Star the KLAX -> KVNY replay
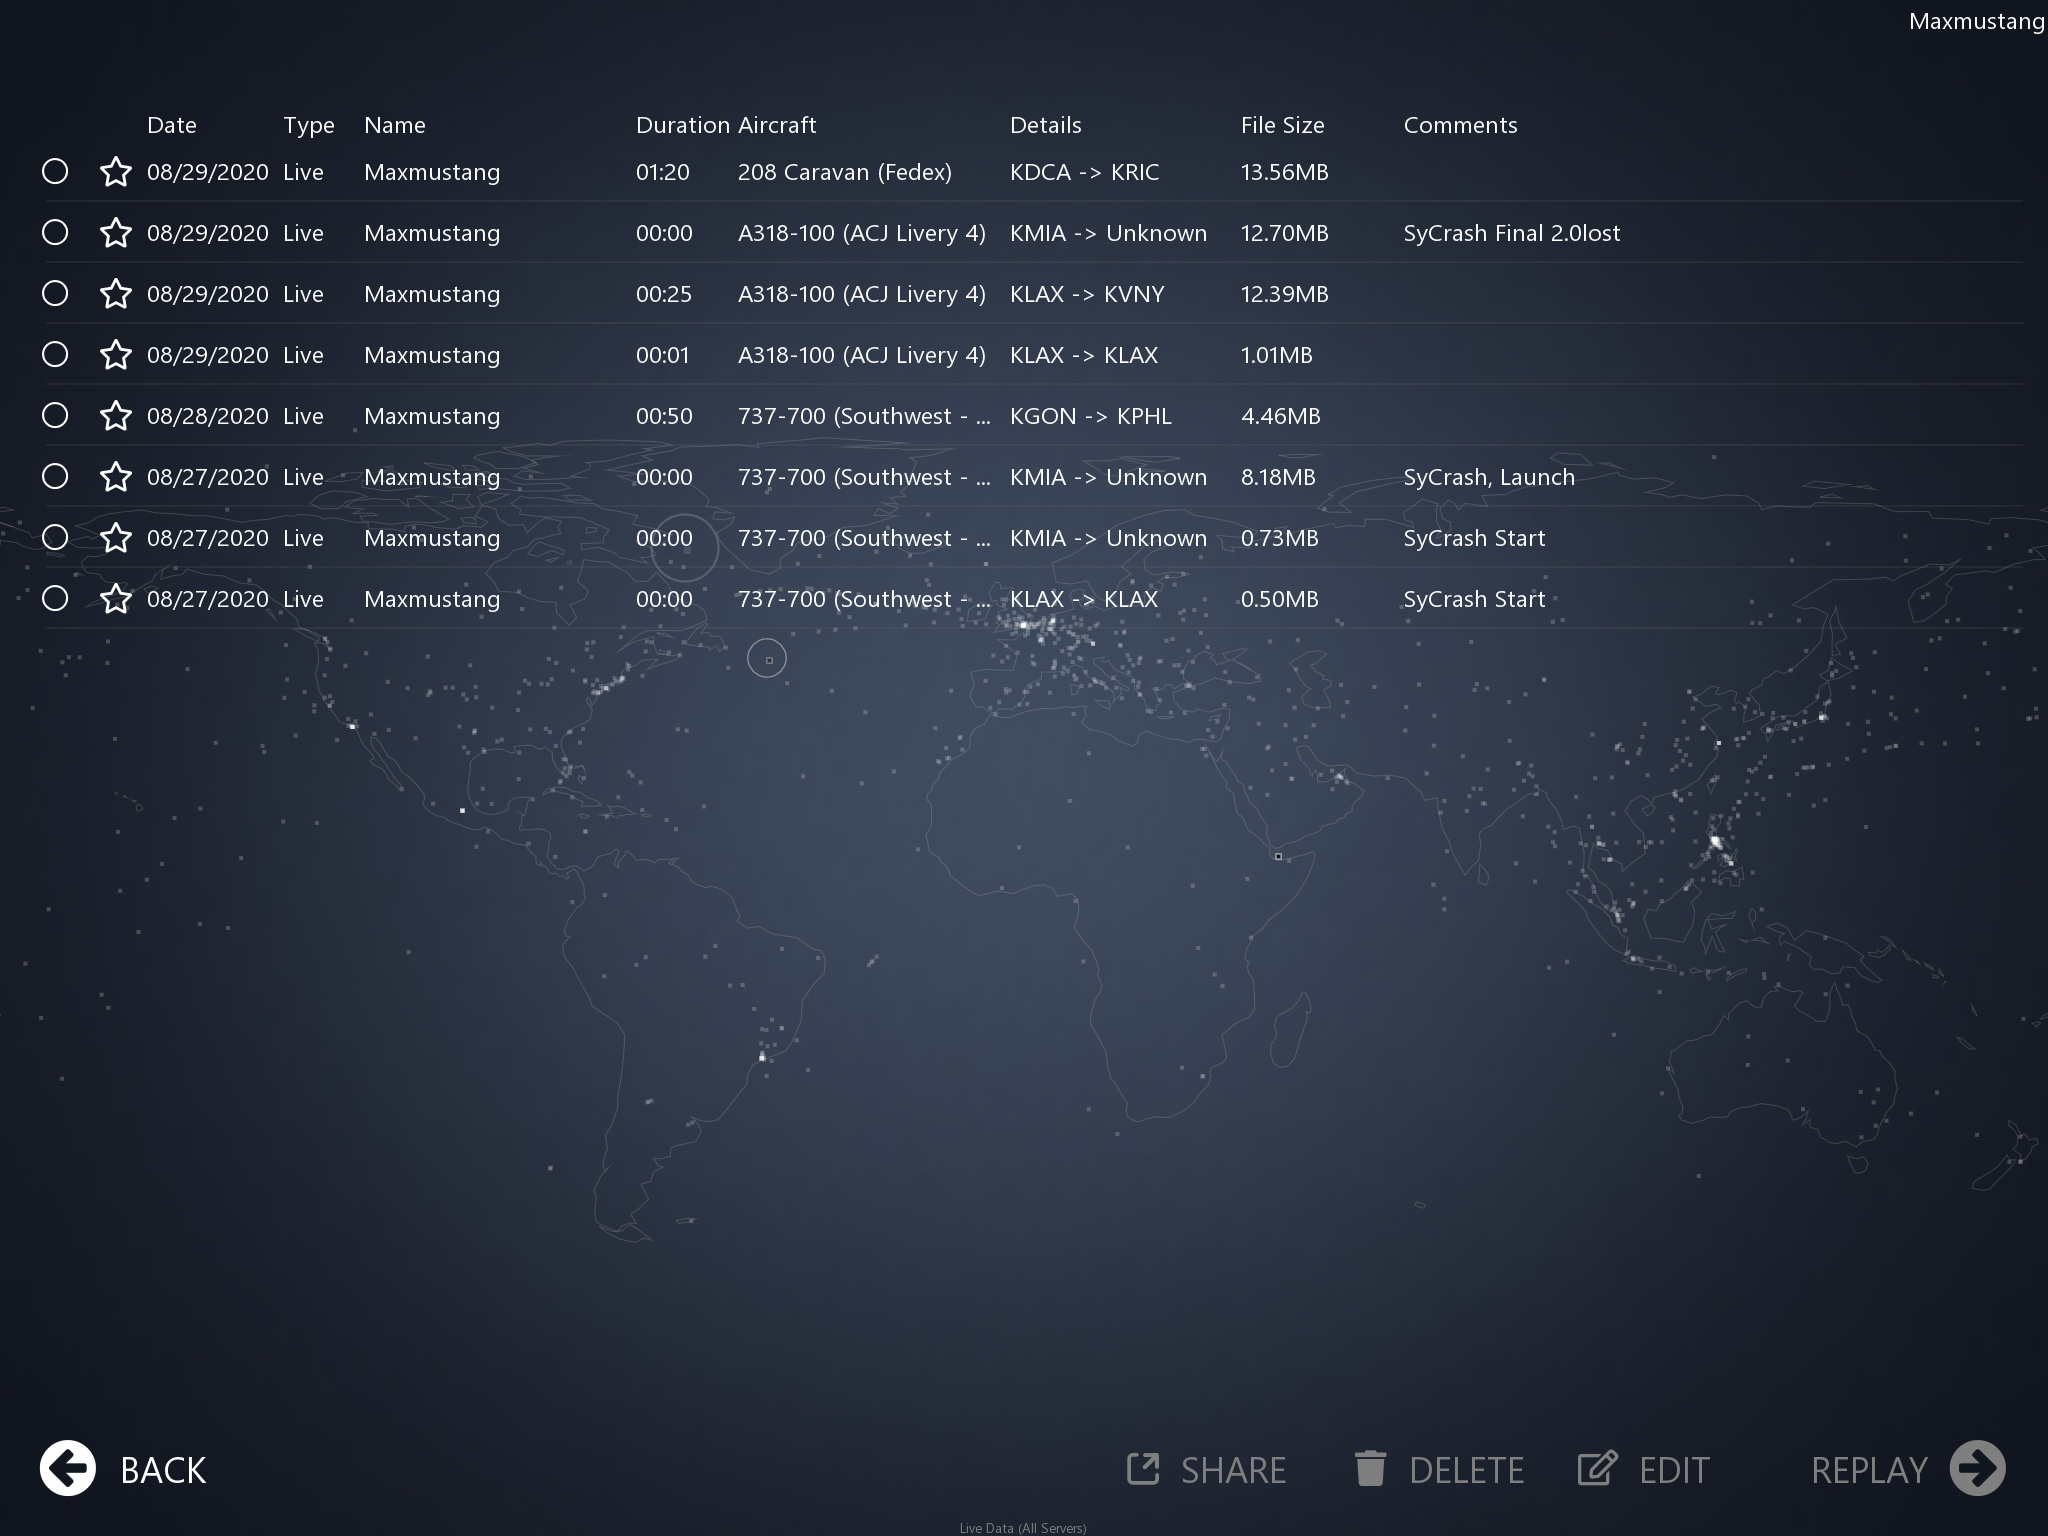 [x=116, y=294]
